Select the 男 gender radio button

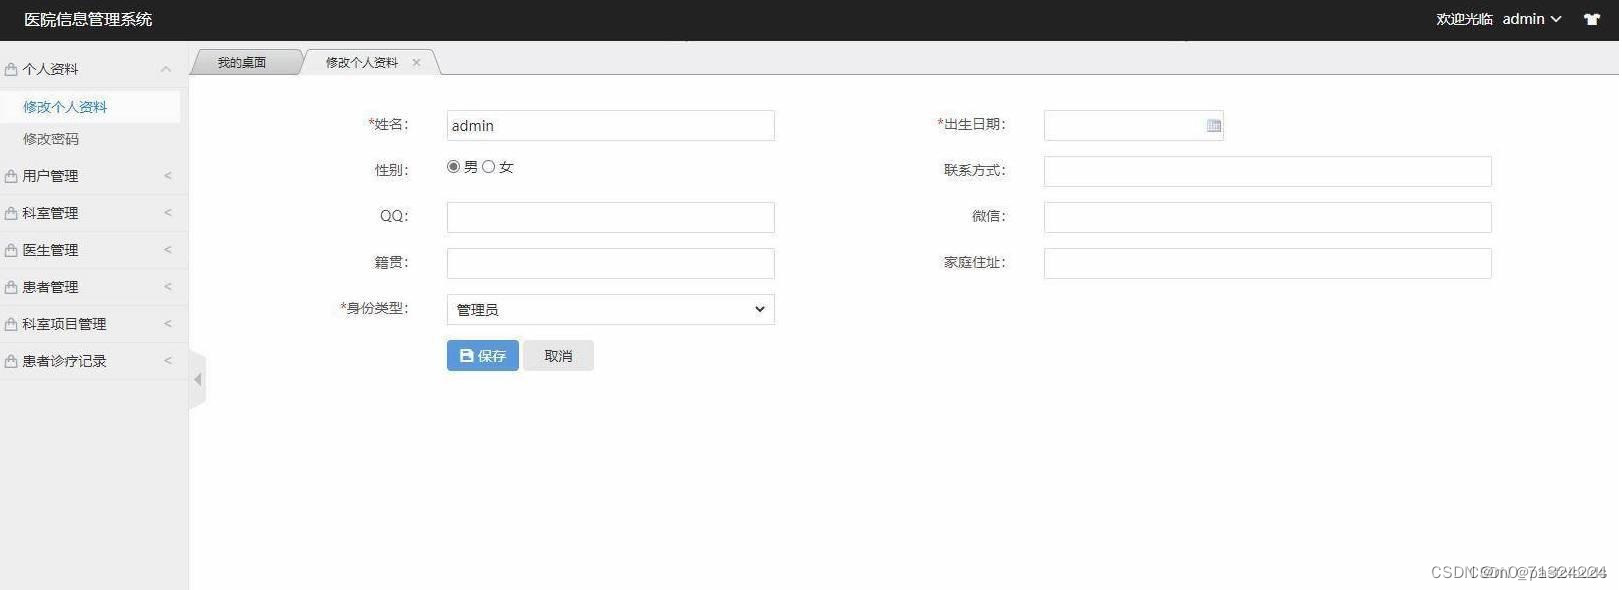point(453,166)
